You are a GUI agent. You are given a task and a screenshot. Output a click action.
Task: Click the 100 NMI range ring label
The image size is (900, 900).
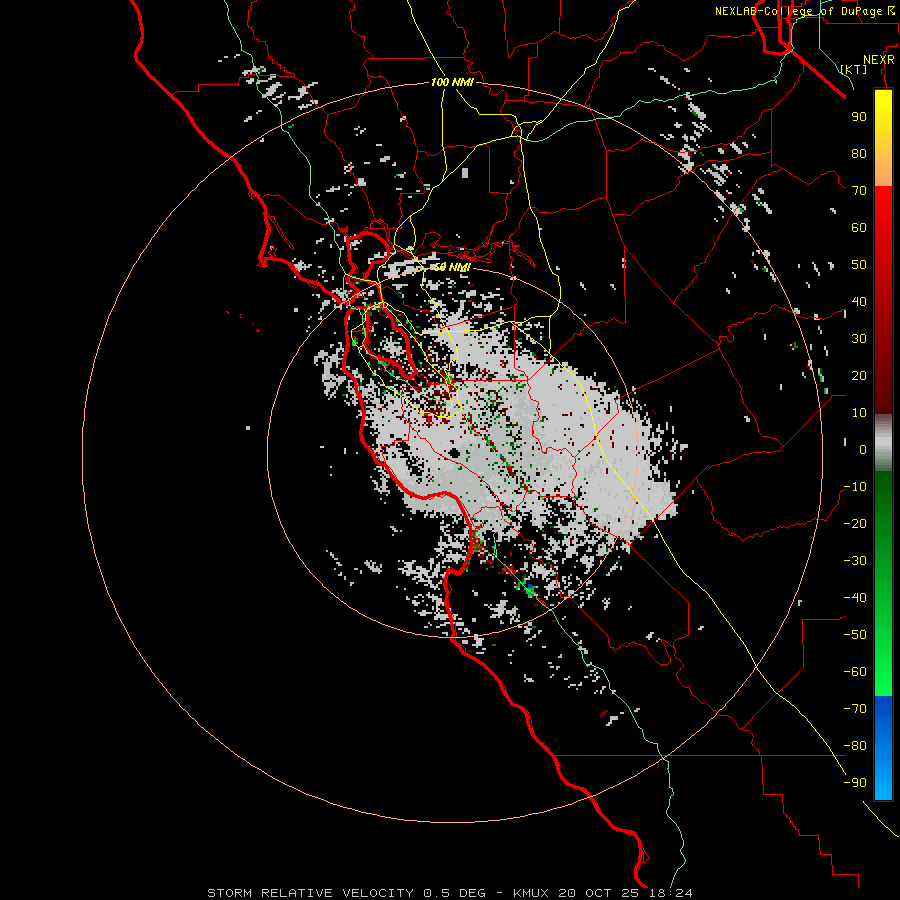[452, 82]
